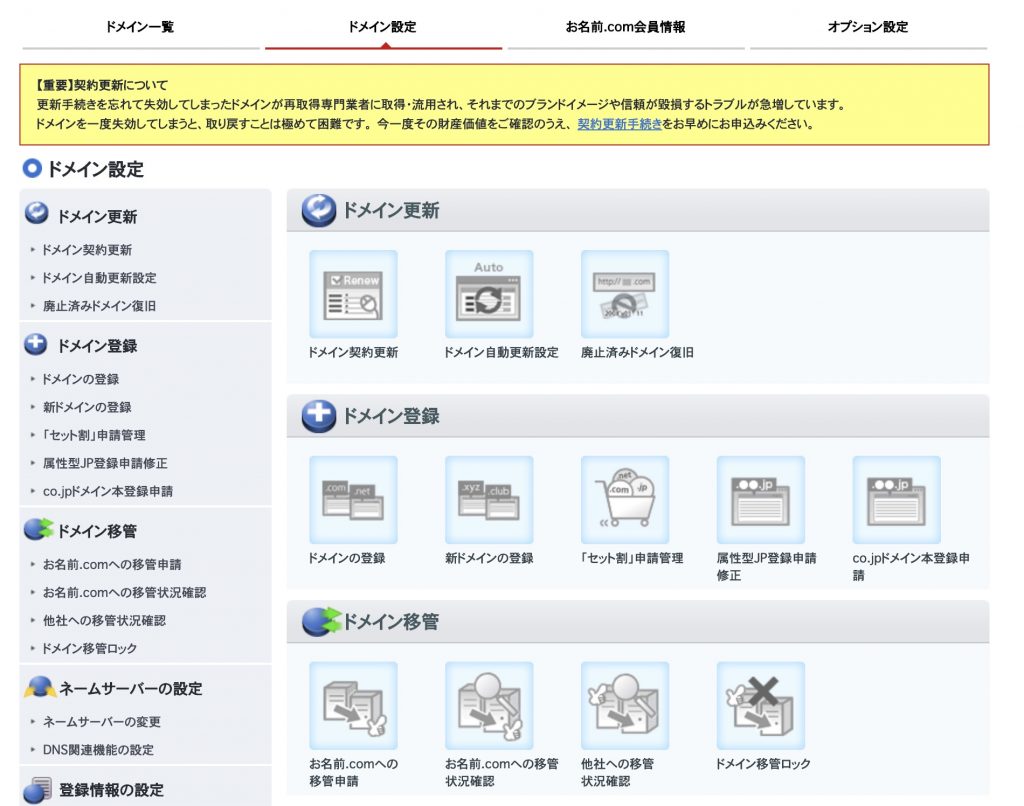Open sidebar link 「セット割」申請管理
Screen dimensions: 1024x806
[x=93, y=436]
